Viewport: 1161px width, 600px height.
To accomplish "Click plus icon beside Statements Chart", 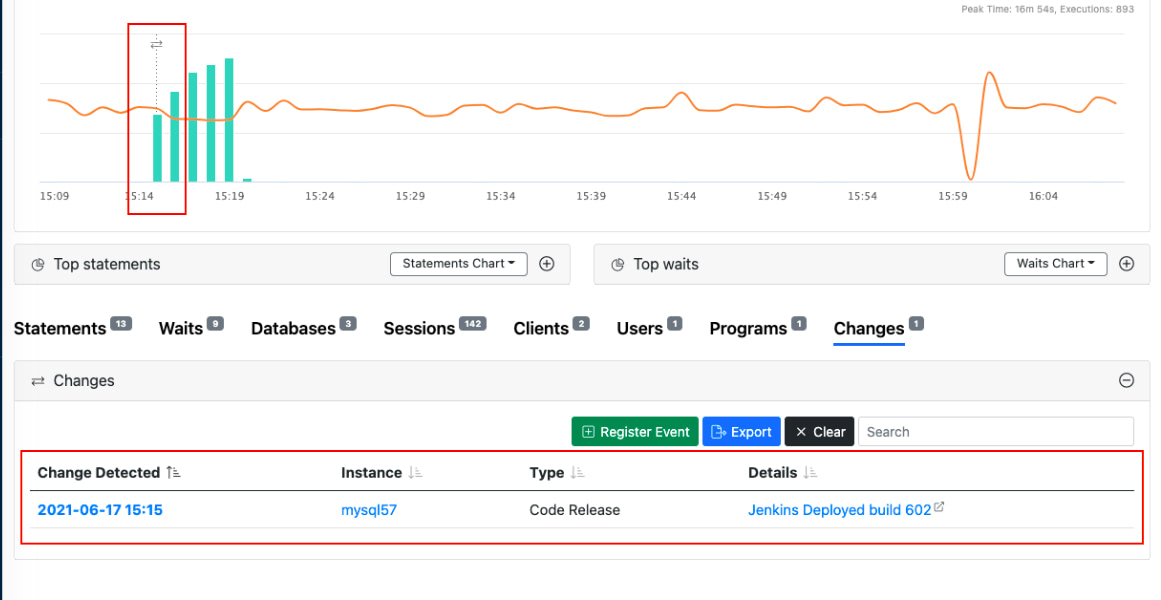I will click(547, 264).
